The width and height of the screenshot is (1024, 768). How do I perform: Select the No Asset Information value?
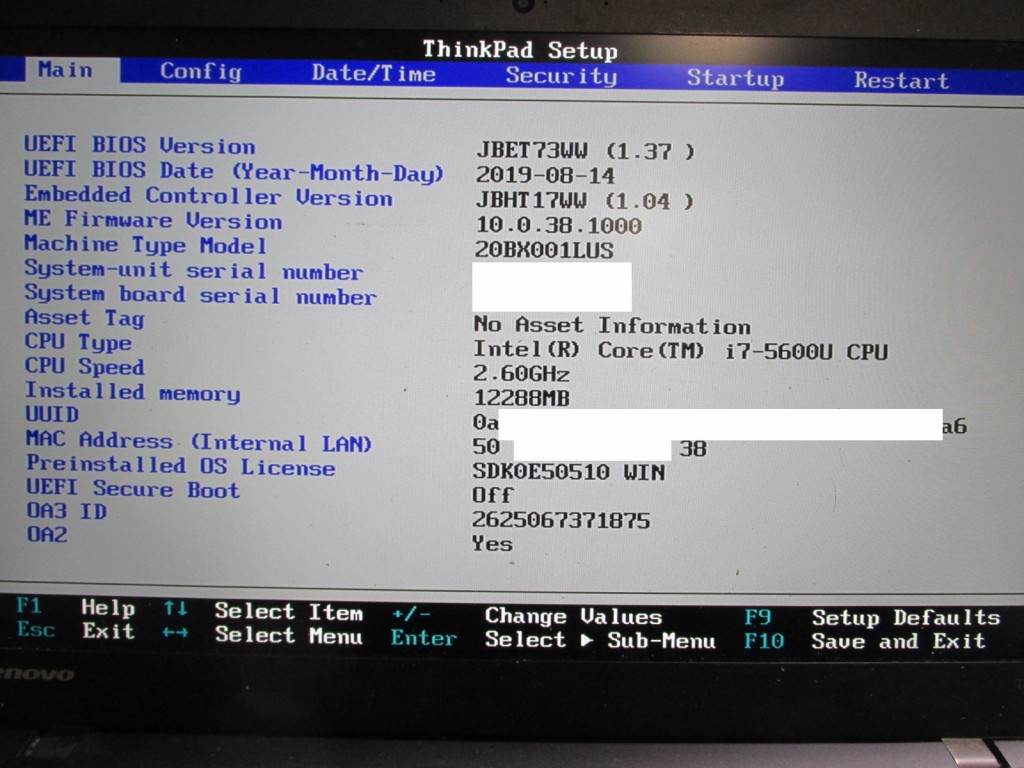[x=612, y=325]
